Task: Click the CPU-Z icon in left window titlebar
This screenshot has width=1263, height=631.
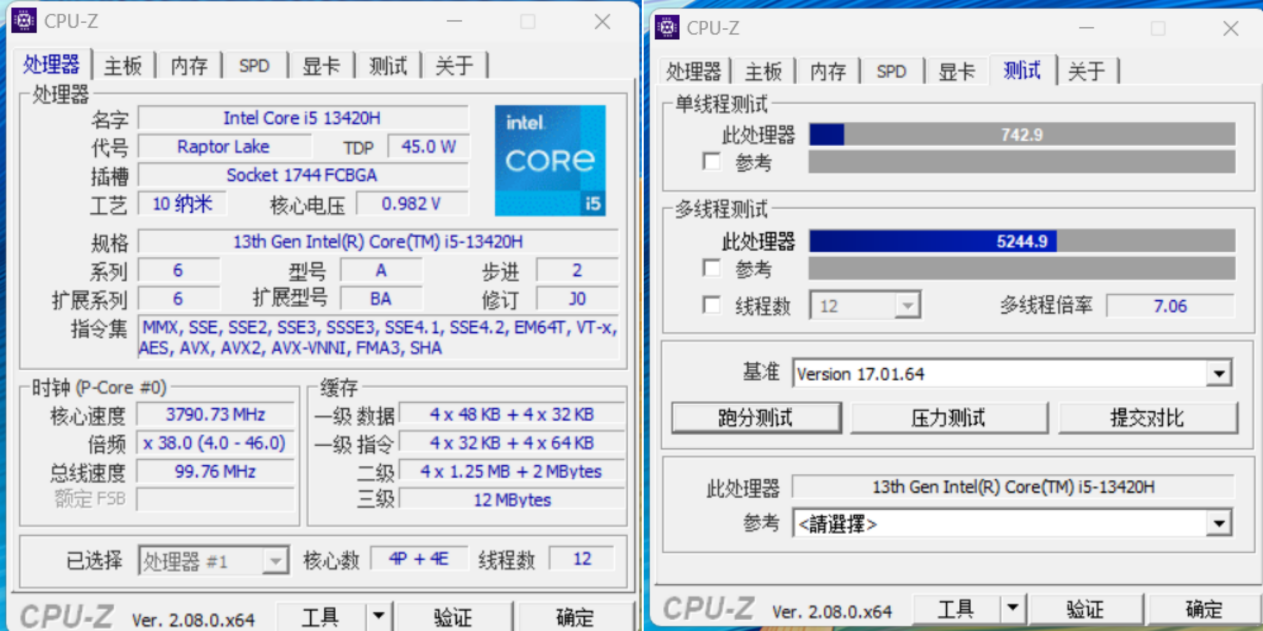Action: click(22, 20)
